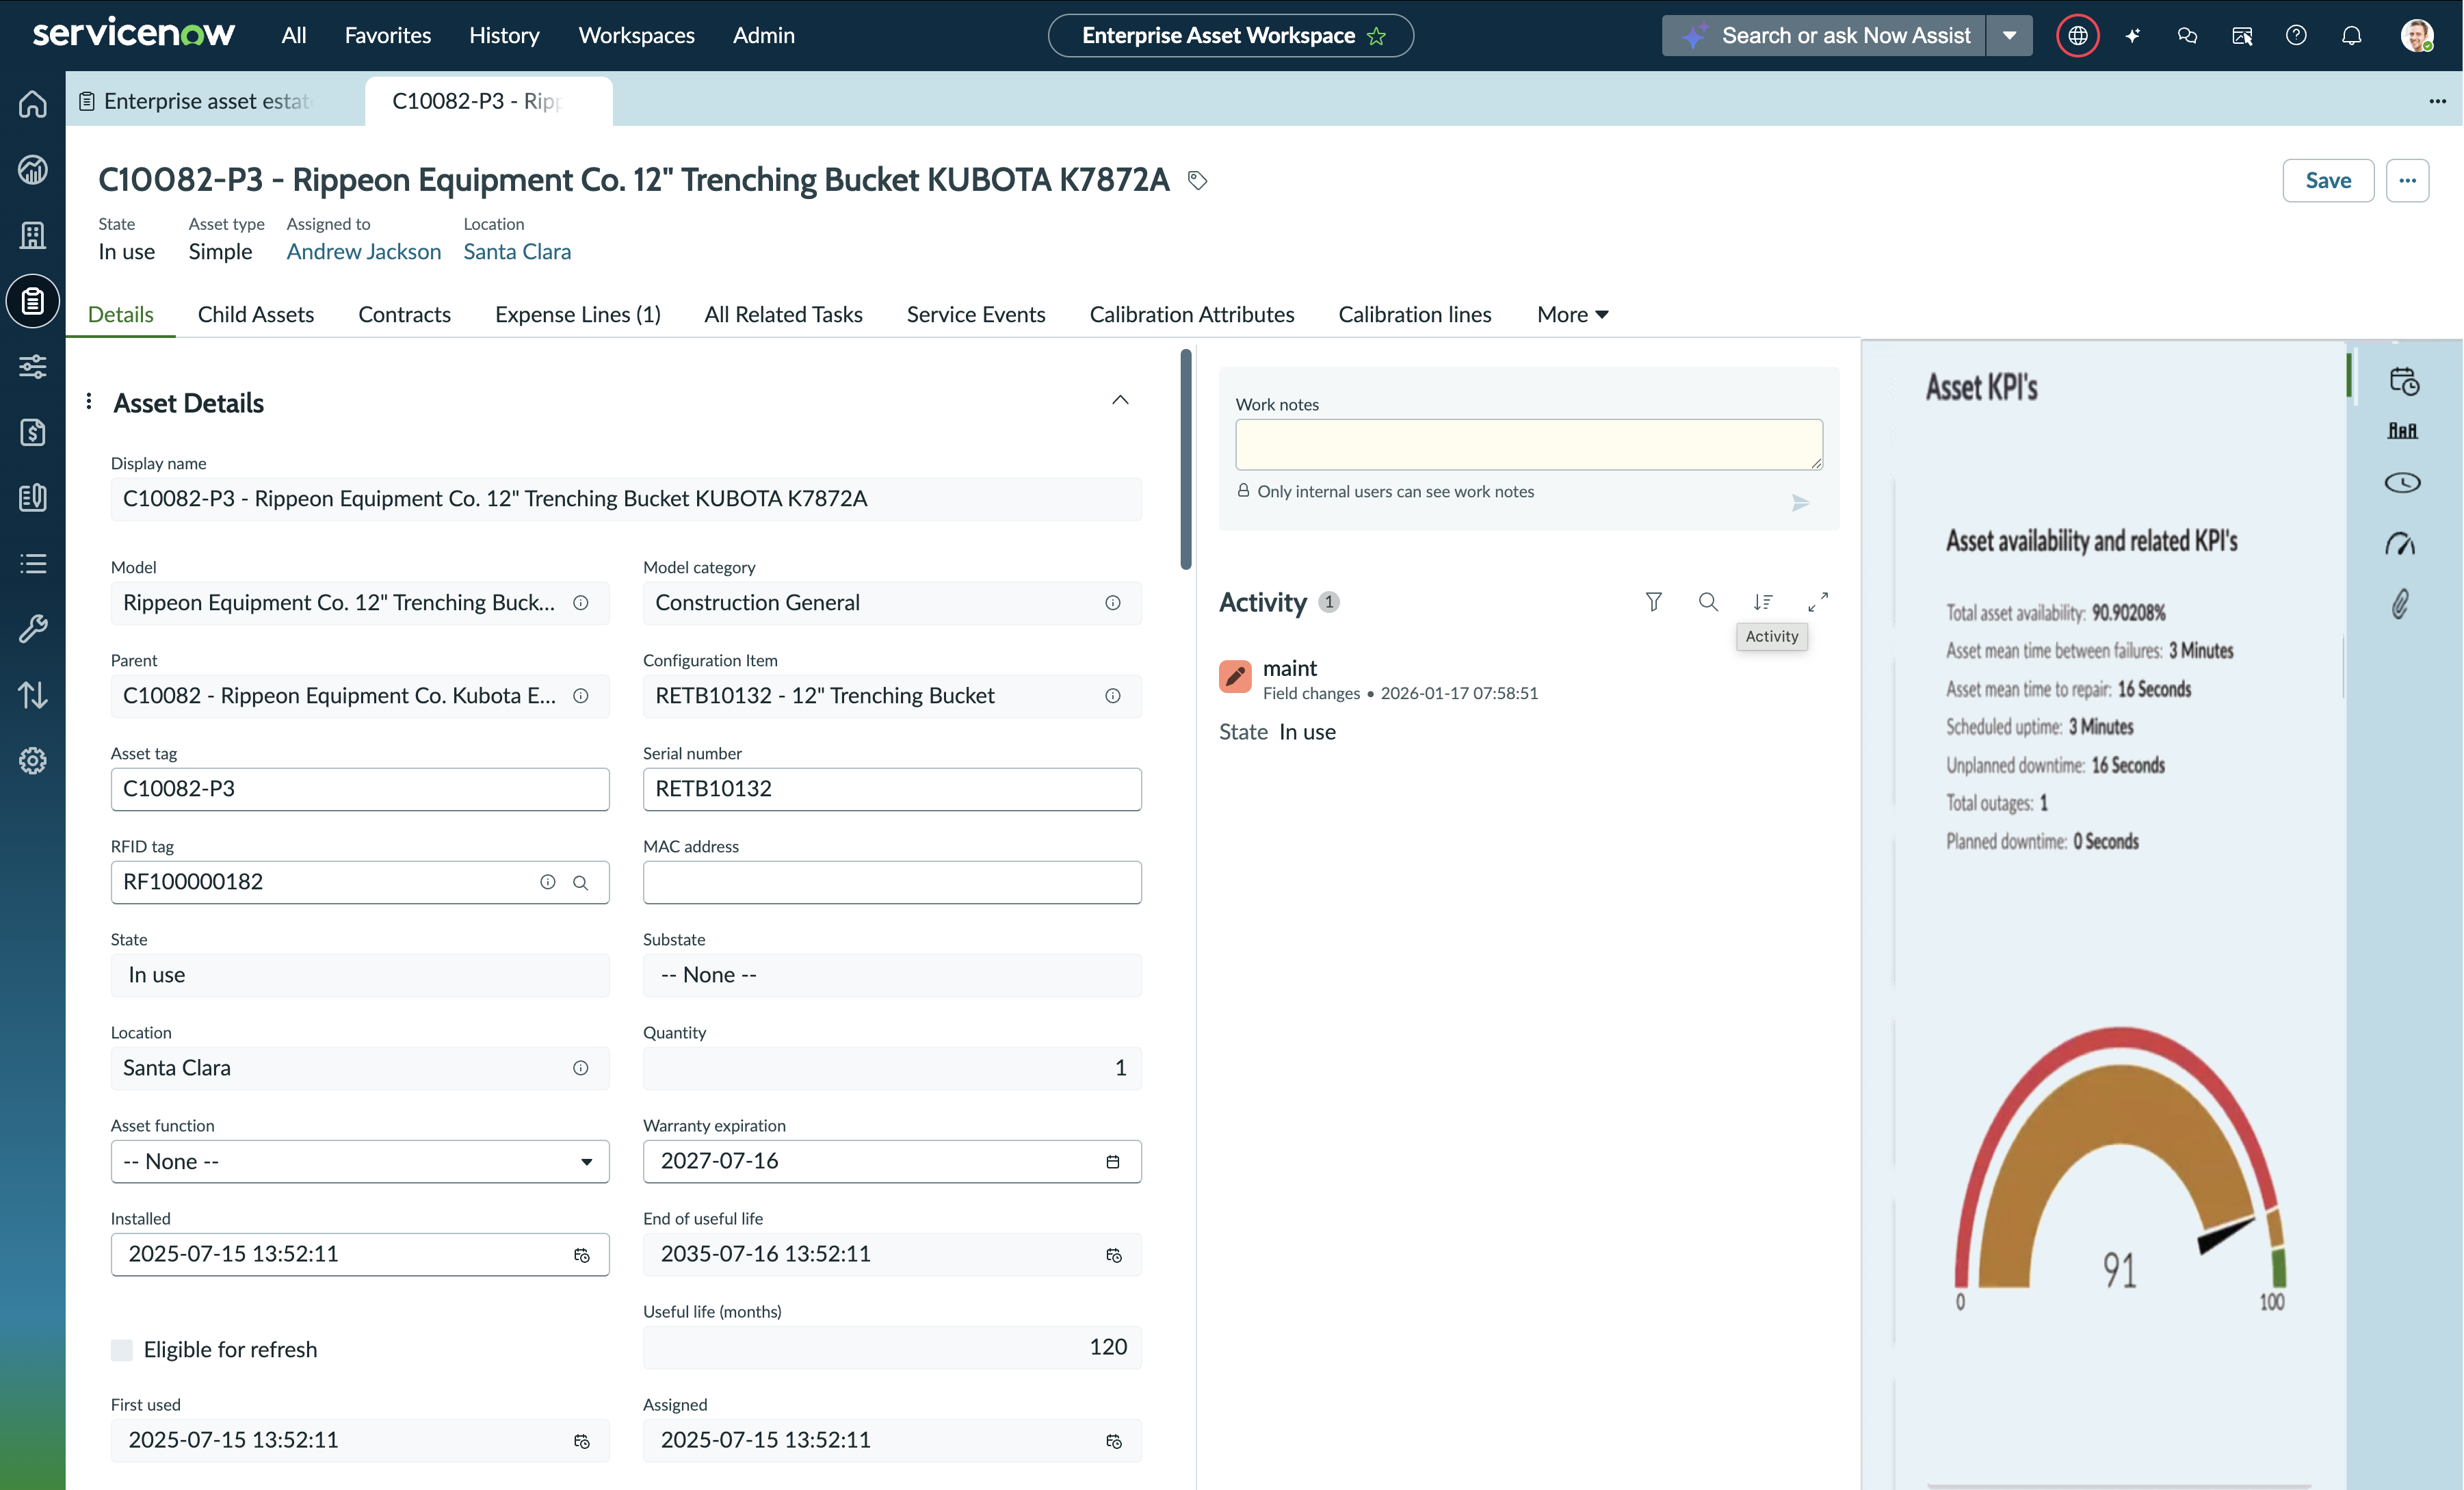Toggle the Eligible for refresh checkbox
This screenshot has height=1490, width=2464.
pos(122,1350)
